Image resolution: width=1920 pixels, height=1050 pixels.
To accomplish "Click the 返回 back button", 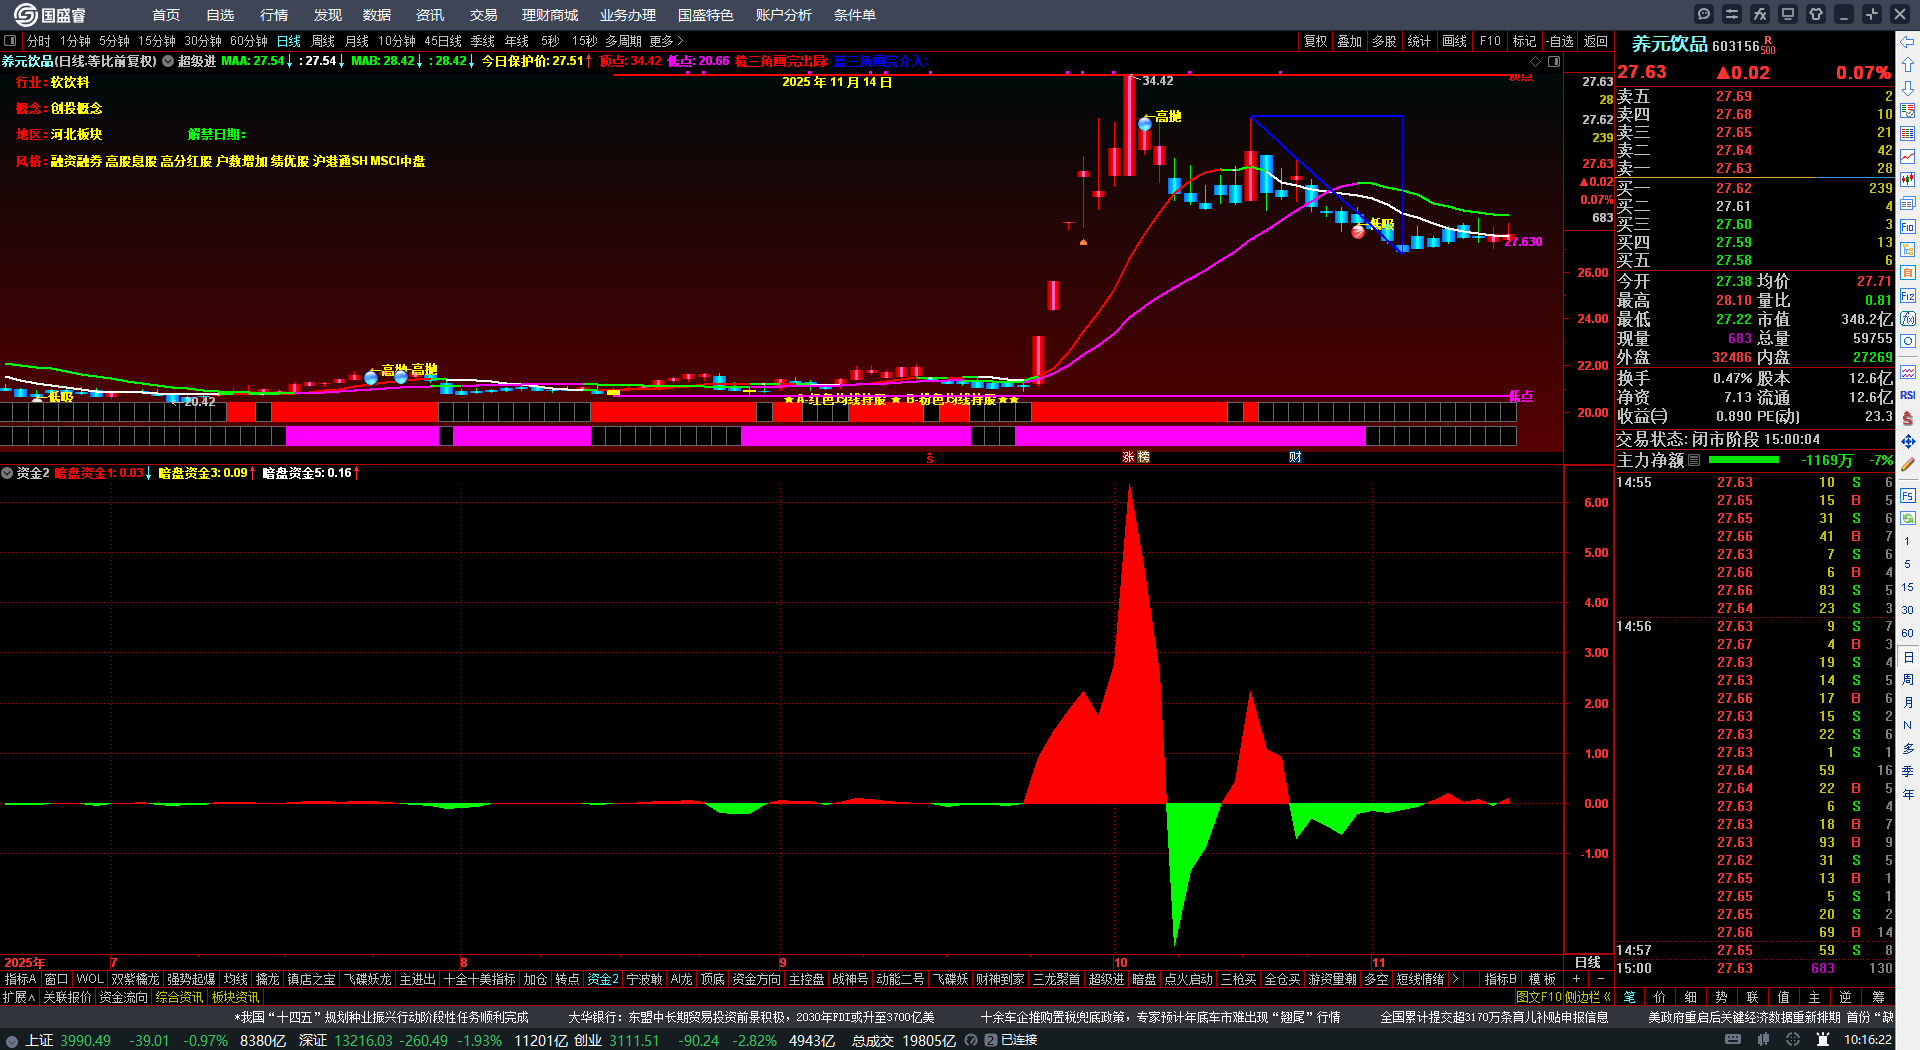I will pyautogui.click(x=1596, y=41).
